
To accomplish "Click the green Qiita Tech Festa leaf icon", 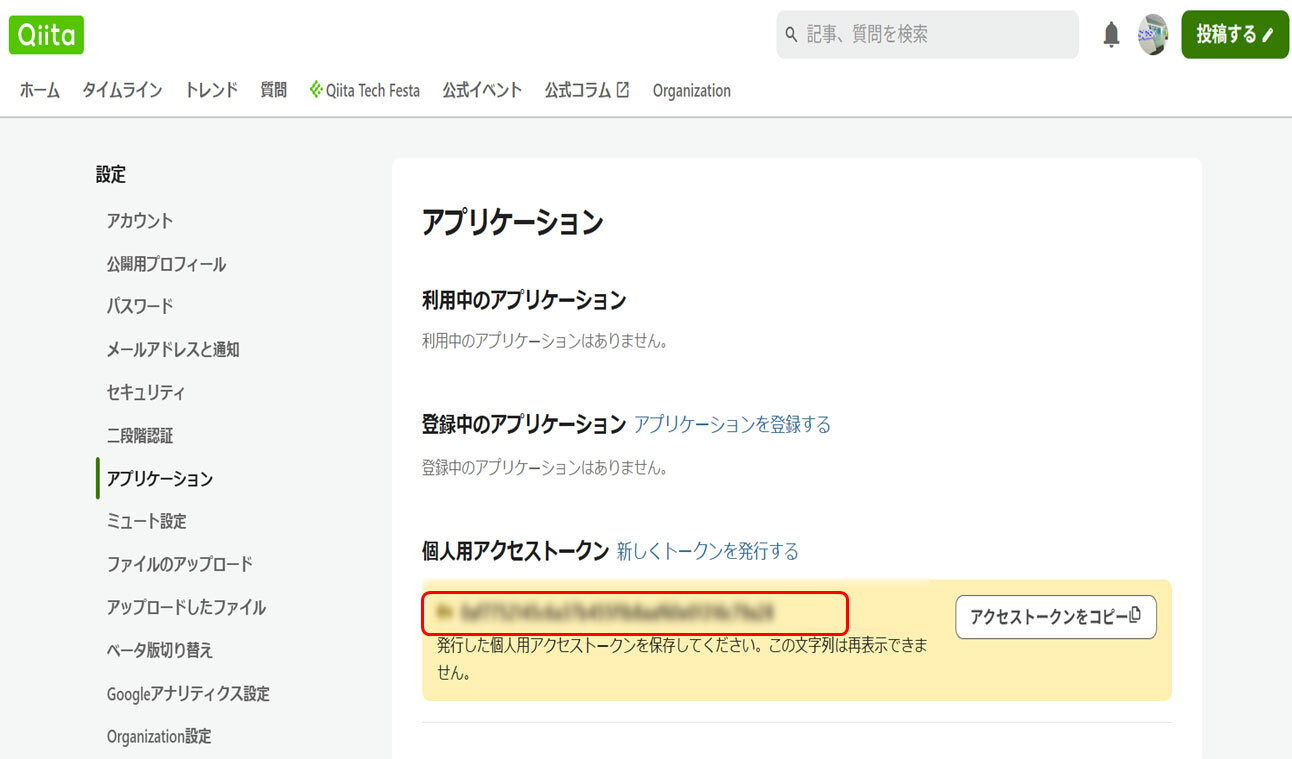I will click(315, 88).
